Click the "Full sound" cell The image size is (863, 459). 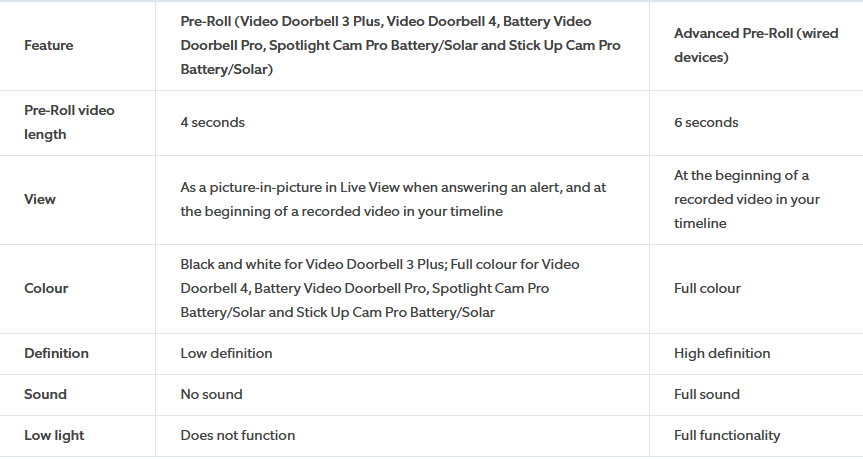[707, 394]
